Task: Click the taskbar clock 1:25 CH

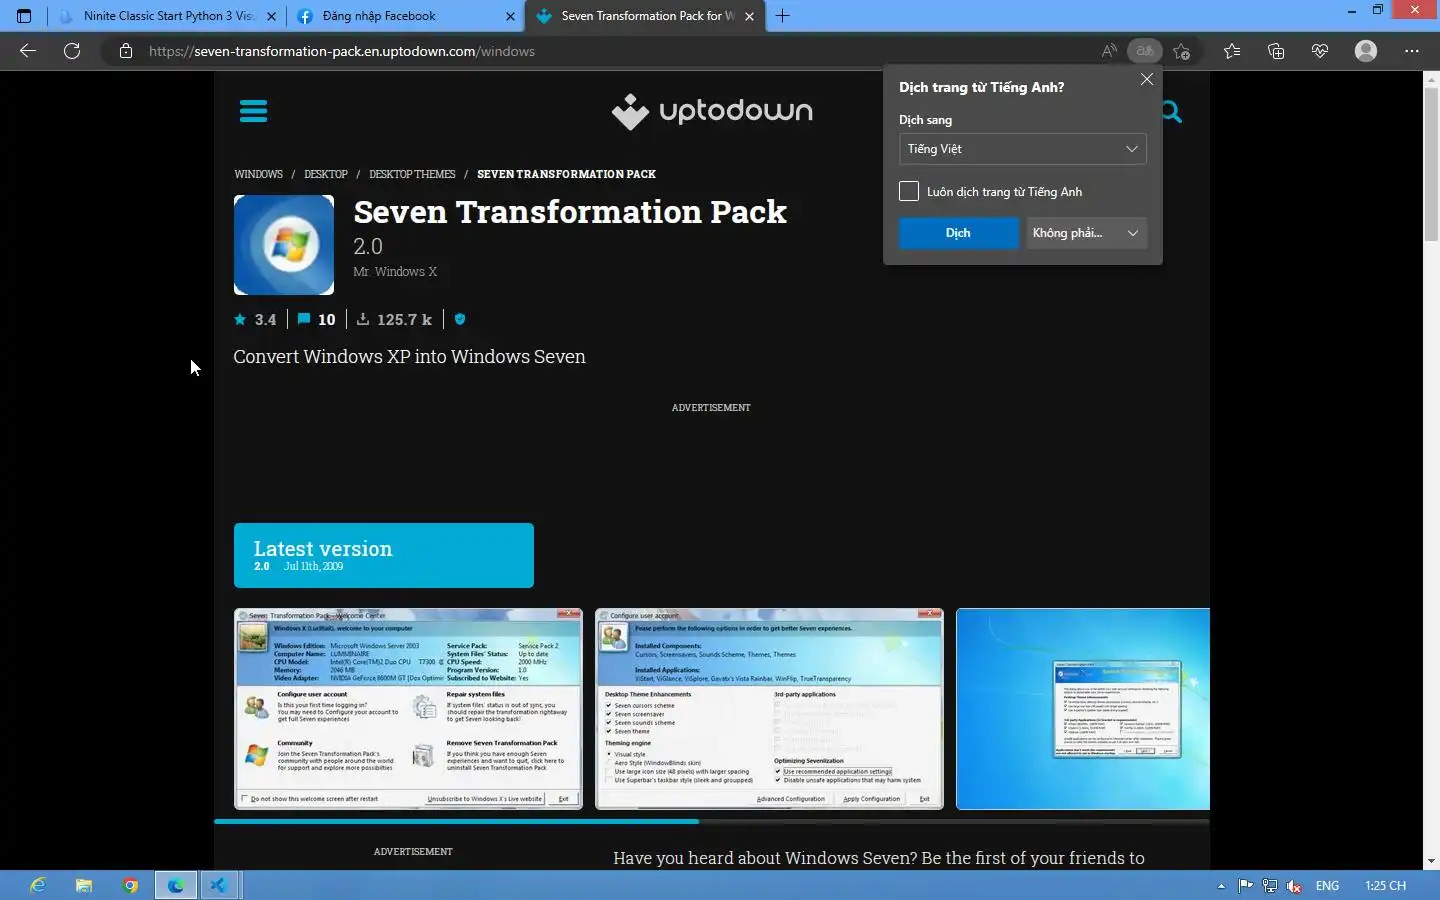Action: 1385,886
